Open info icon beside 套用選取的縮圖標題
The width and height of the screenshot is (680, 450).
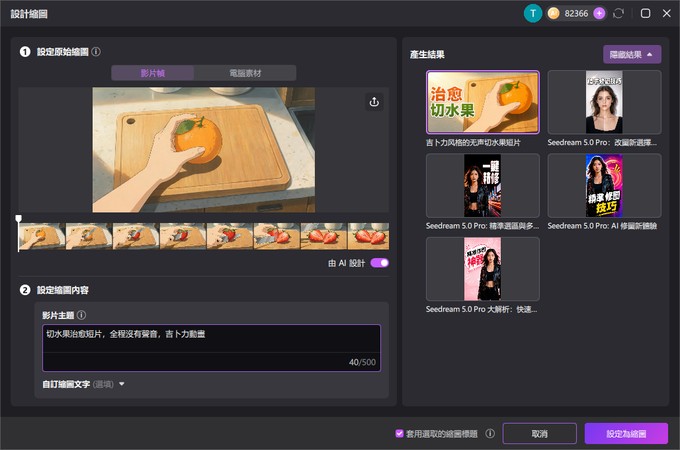coord(490,434)
